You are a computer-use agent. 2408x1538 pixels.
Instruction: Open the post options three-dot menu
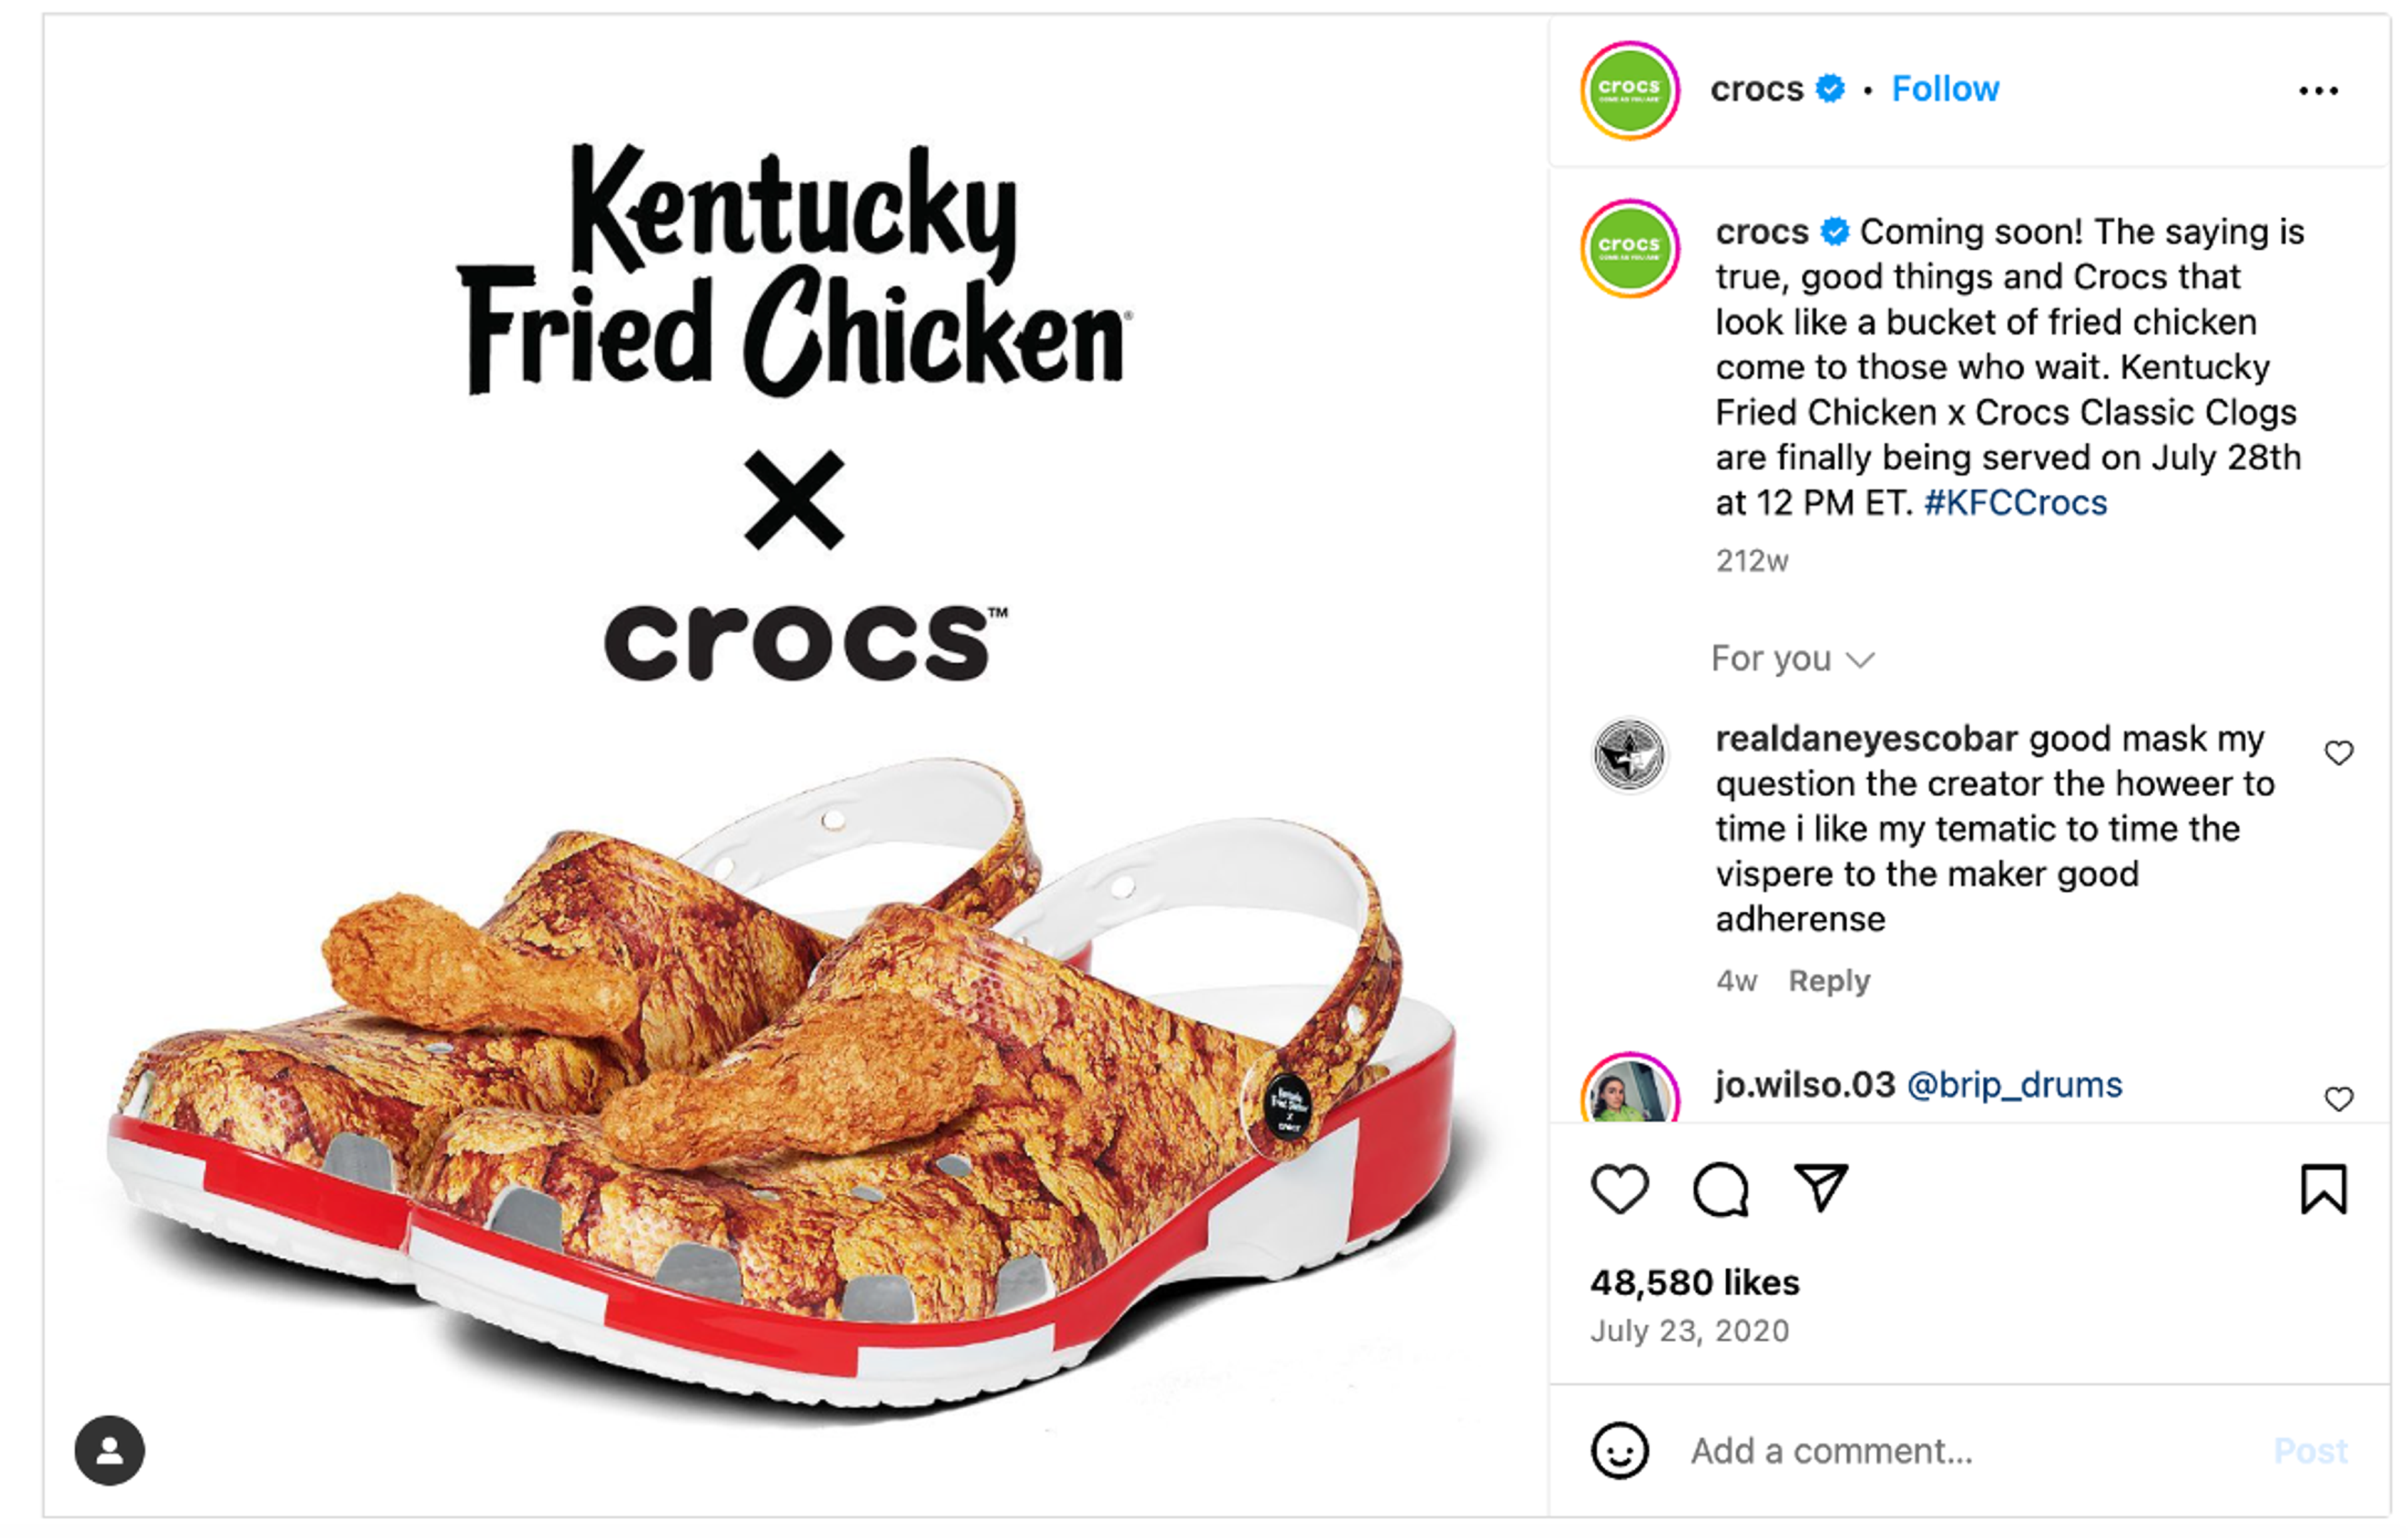(2320, 90)
